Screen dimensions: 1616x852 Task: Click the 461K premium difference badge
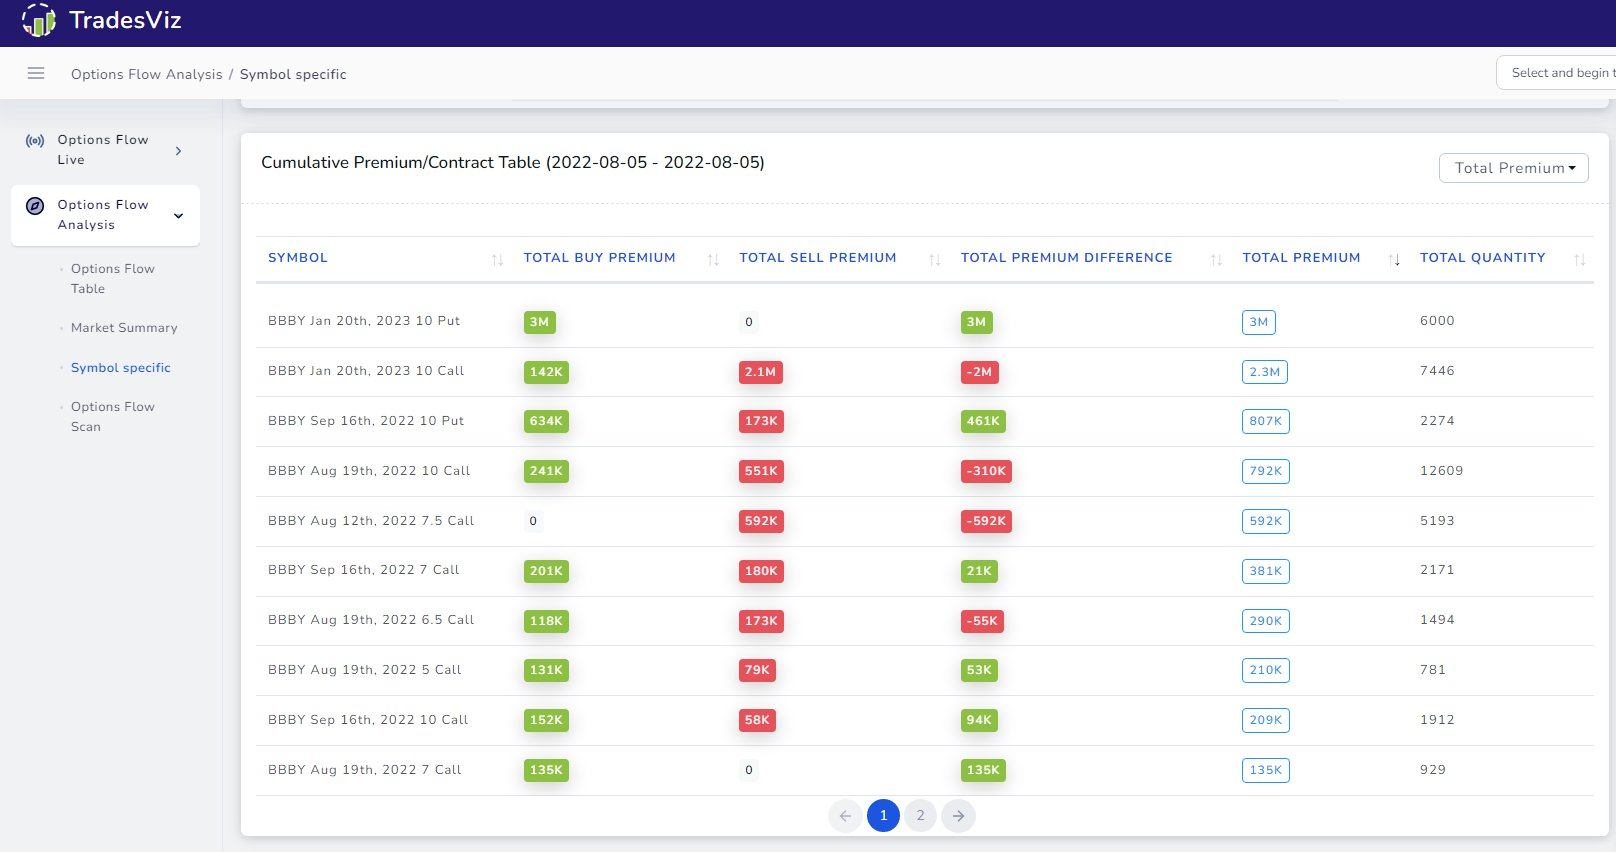[983, 421]
